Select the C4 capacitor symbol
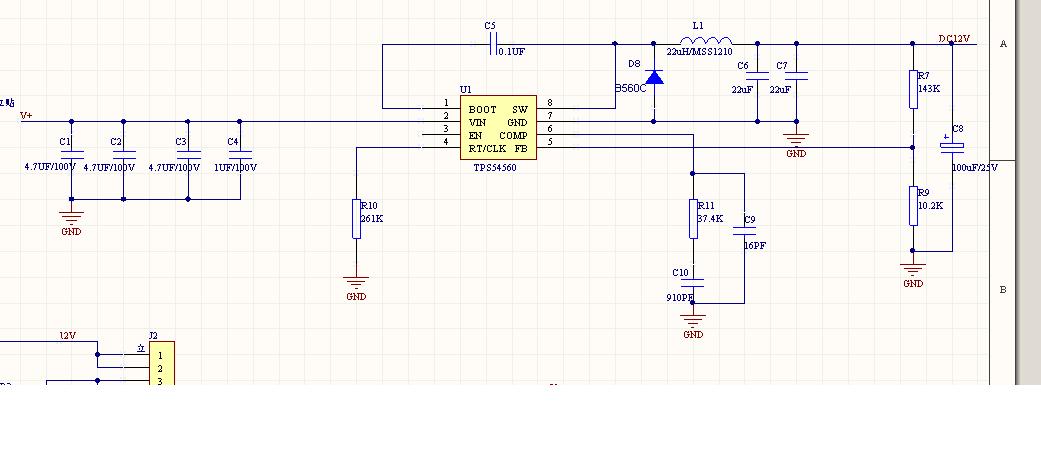 (x=240, y=154)
